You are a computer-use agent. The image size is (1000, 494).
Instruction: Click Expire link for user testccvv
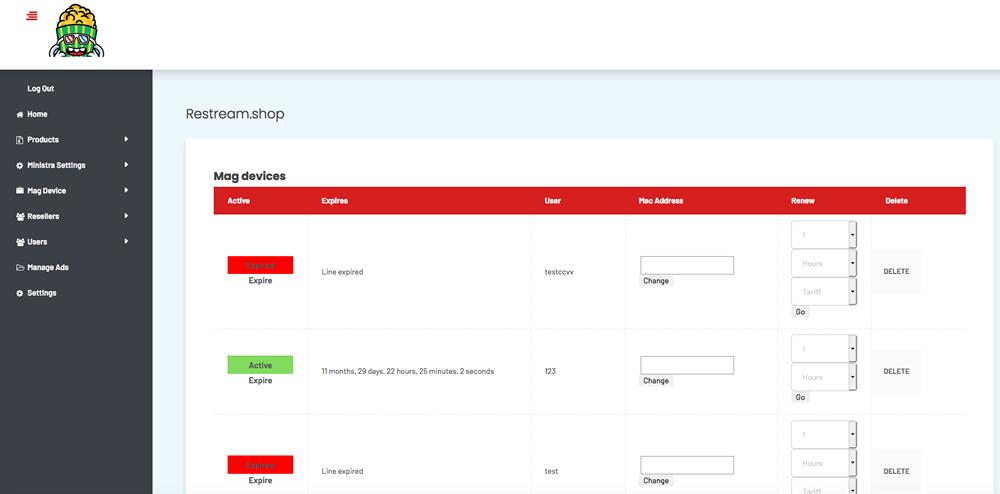tap(260, 280)
